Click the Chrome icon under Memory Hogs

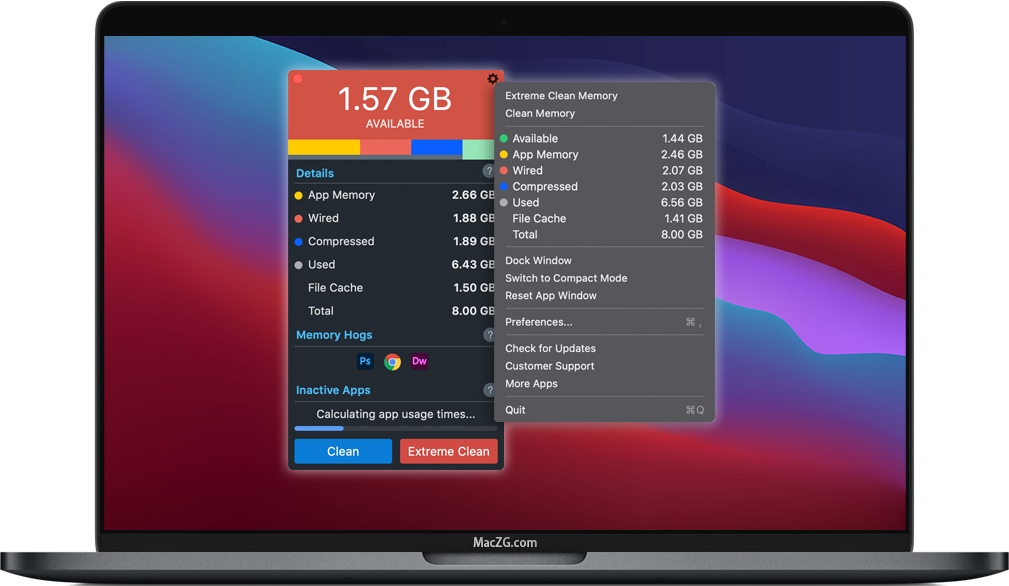(393, 362)
